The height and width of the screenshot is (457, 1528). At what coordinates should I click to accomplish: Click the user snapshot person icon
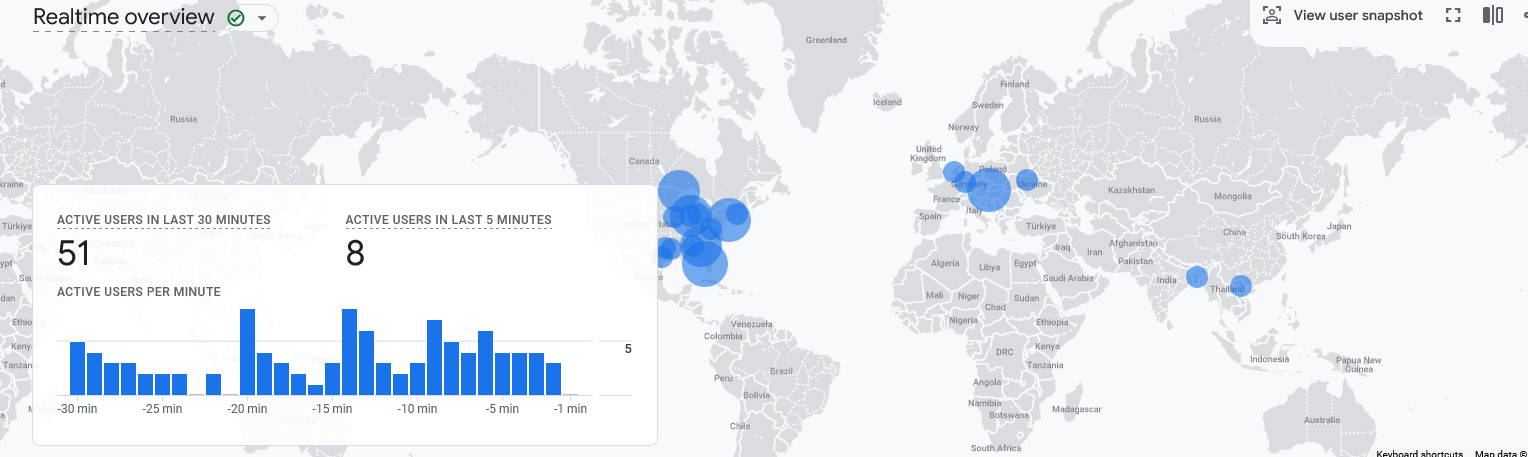click(1272, 15)
